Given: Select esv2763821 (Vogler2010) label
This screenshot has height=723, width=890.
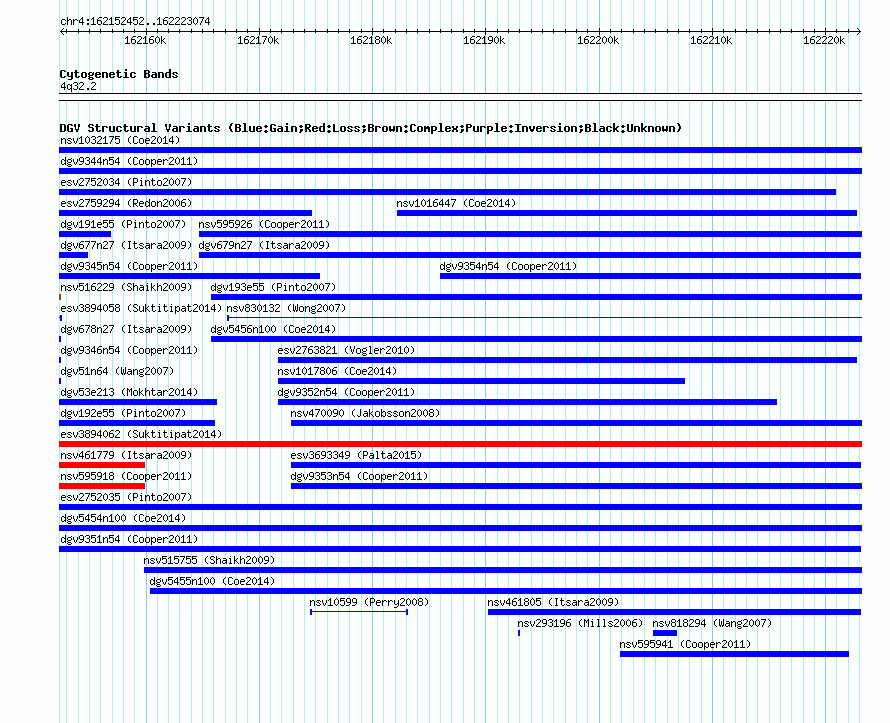Looking at the screenshot, I should click(x=346, y=350).
